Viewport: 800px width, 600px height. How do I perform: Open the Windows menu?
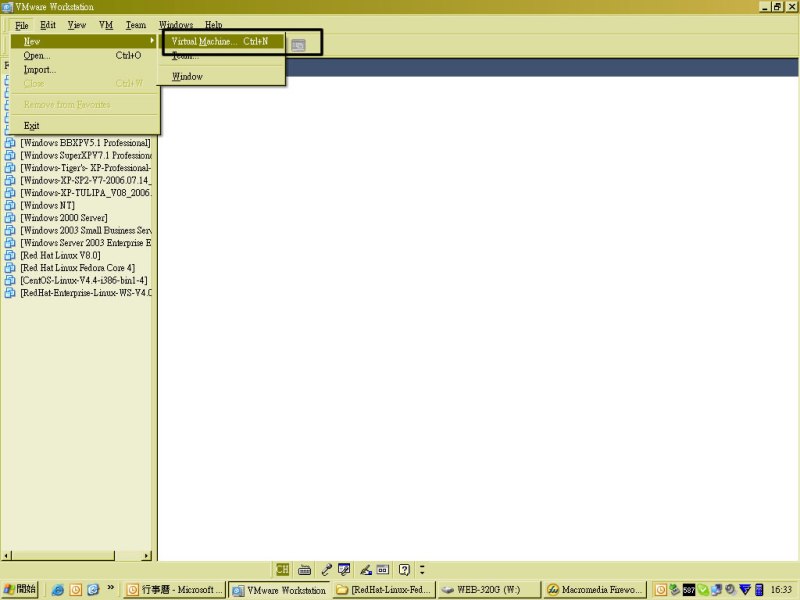[x=176, y=25]
